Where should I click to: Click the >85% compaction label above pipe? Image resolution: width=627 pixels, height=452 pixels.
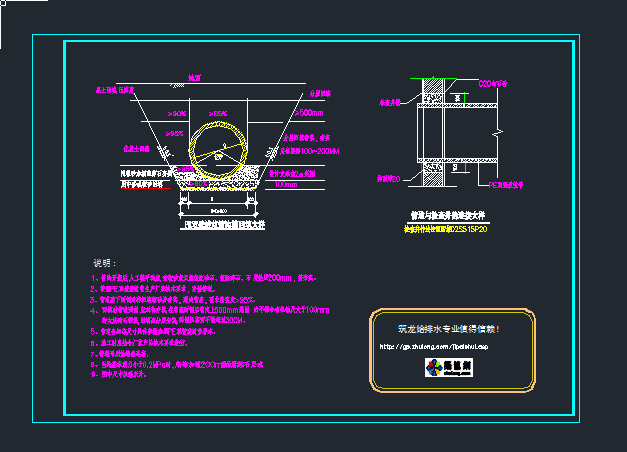pyautogui.click(x=218, y=113)
